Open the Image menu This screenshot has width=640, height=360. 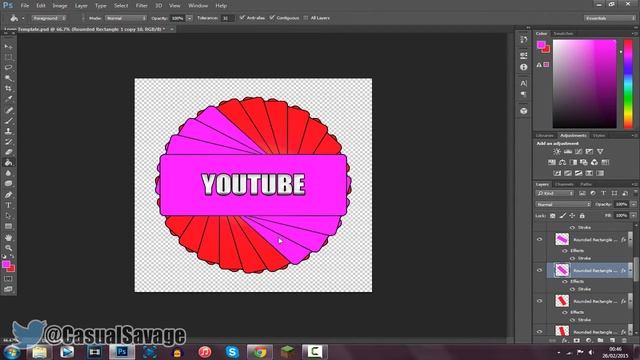[x=60, y=6]
